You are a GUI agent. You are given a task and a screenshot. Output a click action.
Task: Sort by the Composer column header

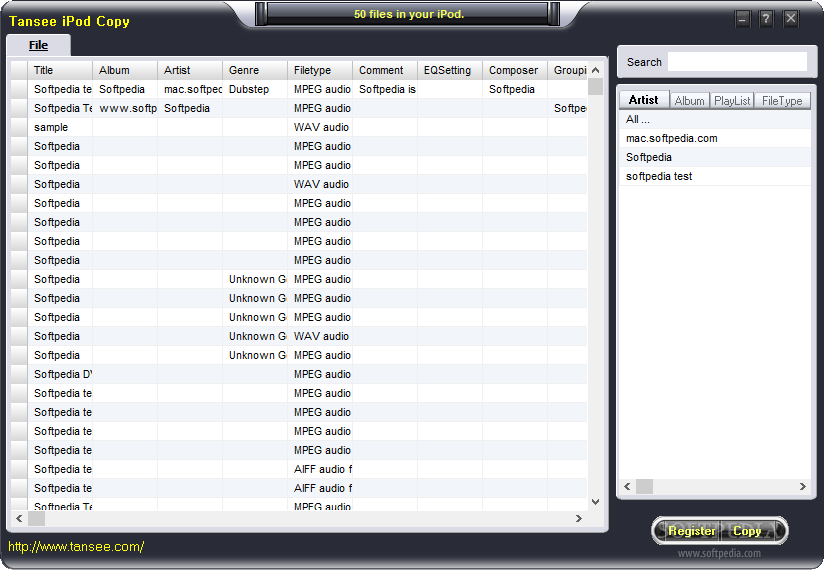tap(514, 70)
